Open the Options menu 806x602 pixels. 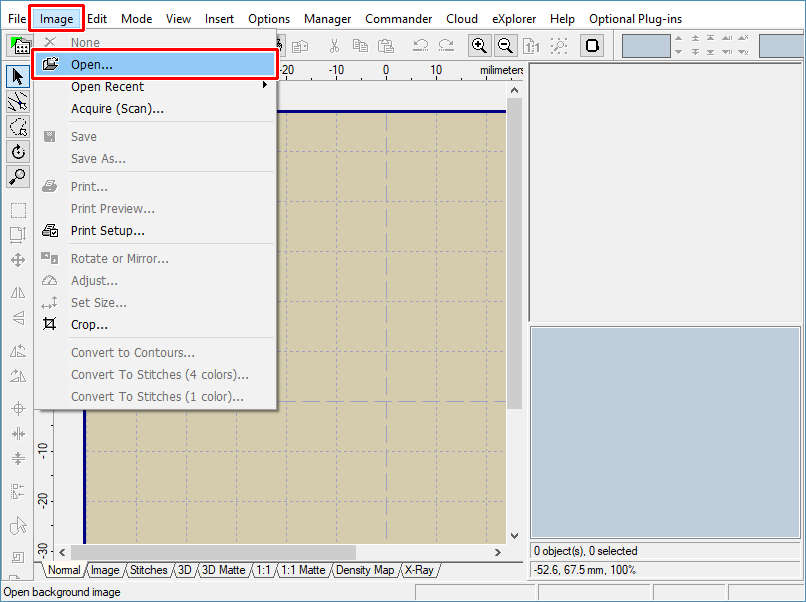269,19
